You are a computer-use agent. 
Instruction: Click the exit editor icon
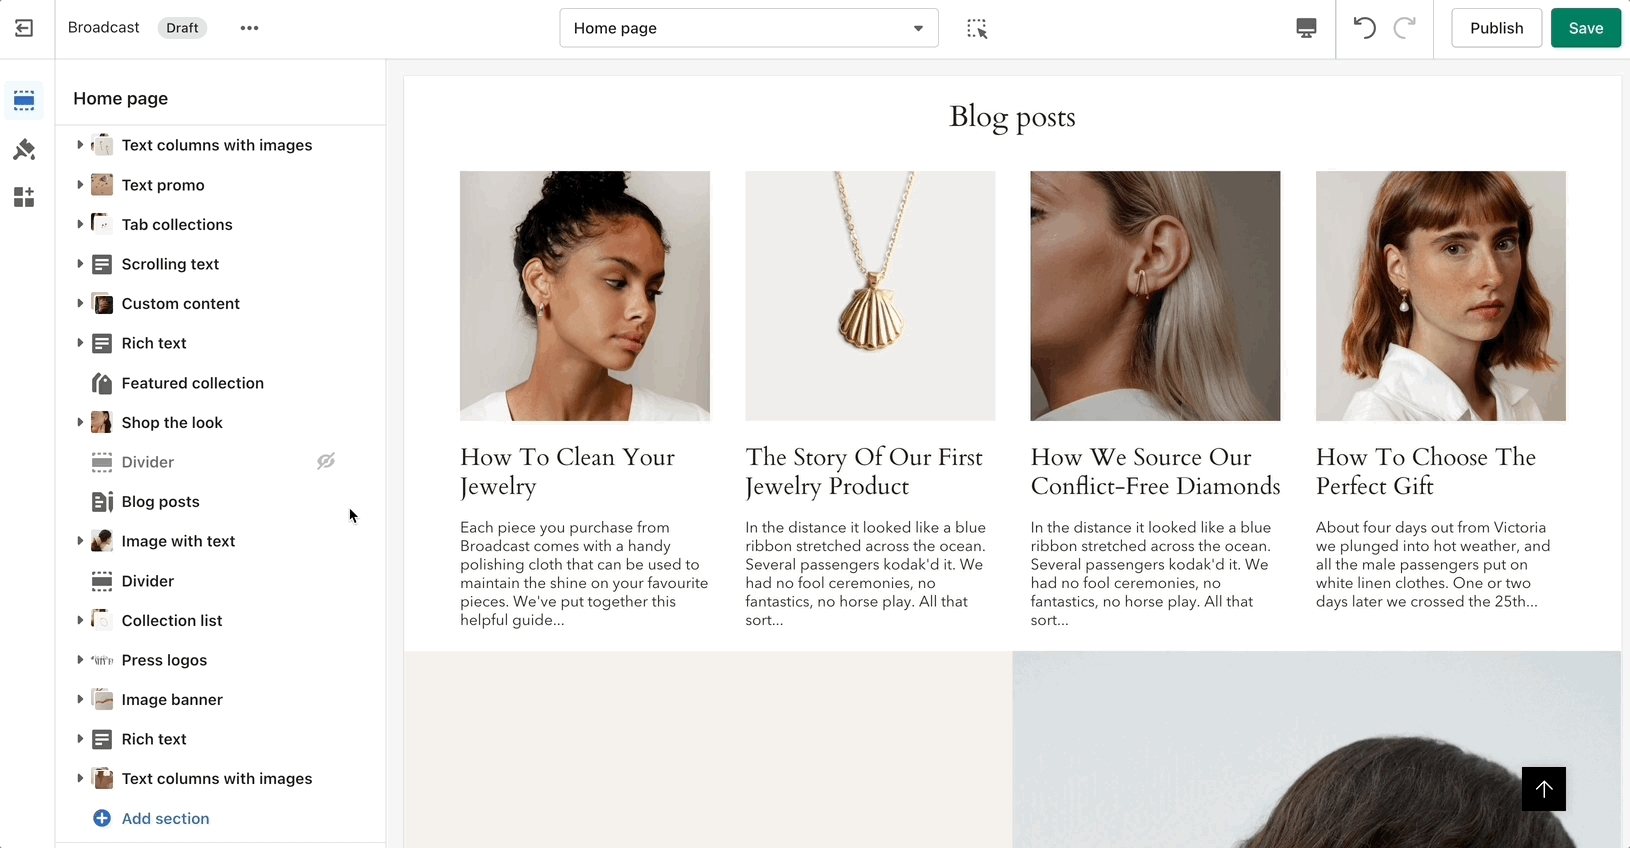pos(24,28)
